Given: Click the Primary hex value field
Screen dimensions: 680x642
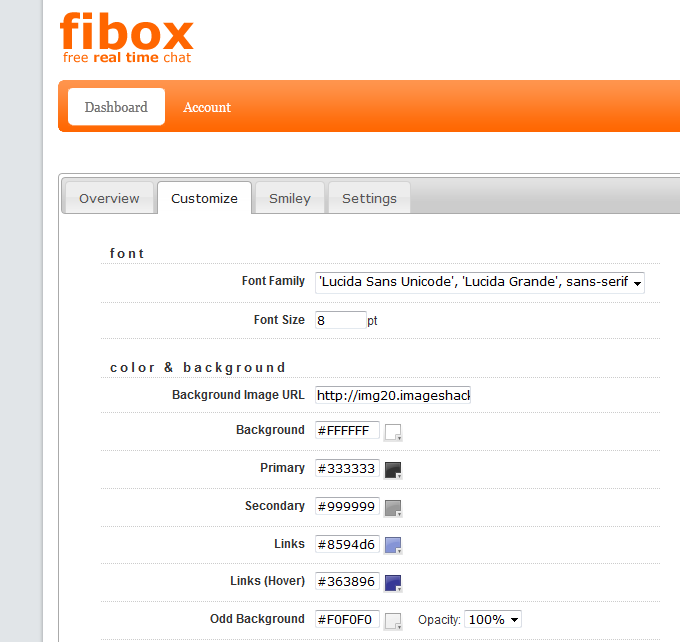Looking at the screenshot, I should (347, 468).
